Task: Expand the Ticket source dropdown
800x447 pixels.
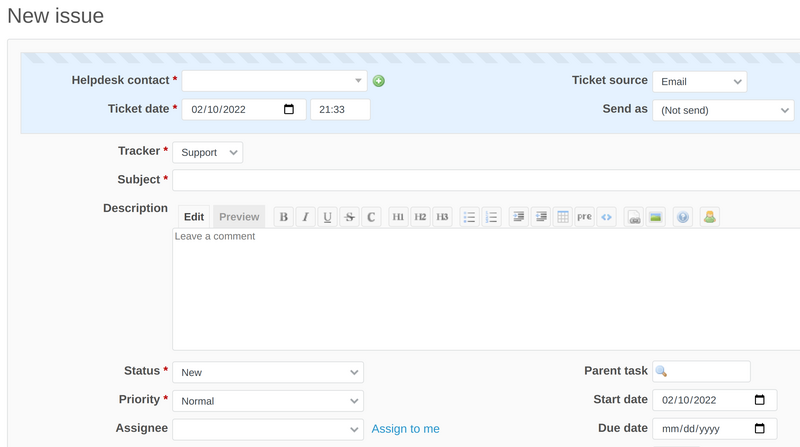Action: click(699, 82)
